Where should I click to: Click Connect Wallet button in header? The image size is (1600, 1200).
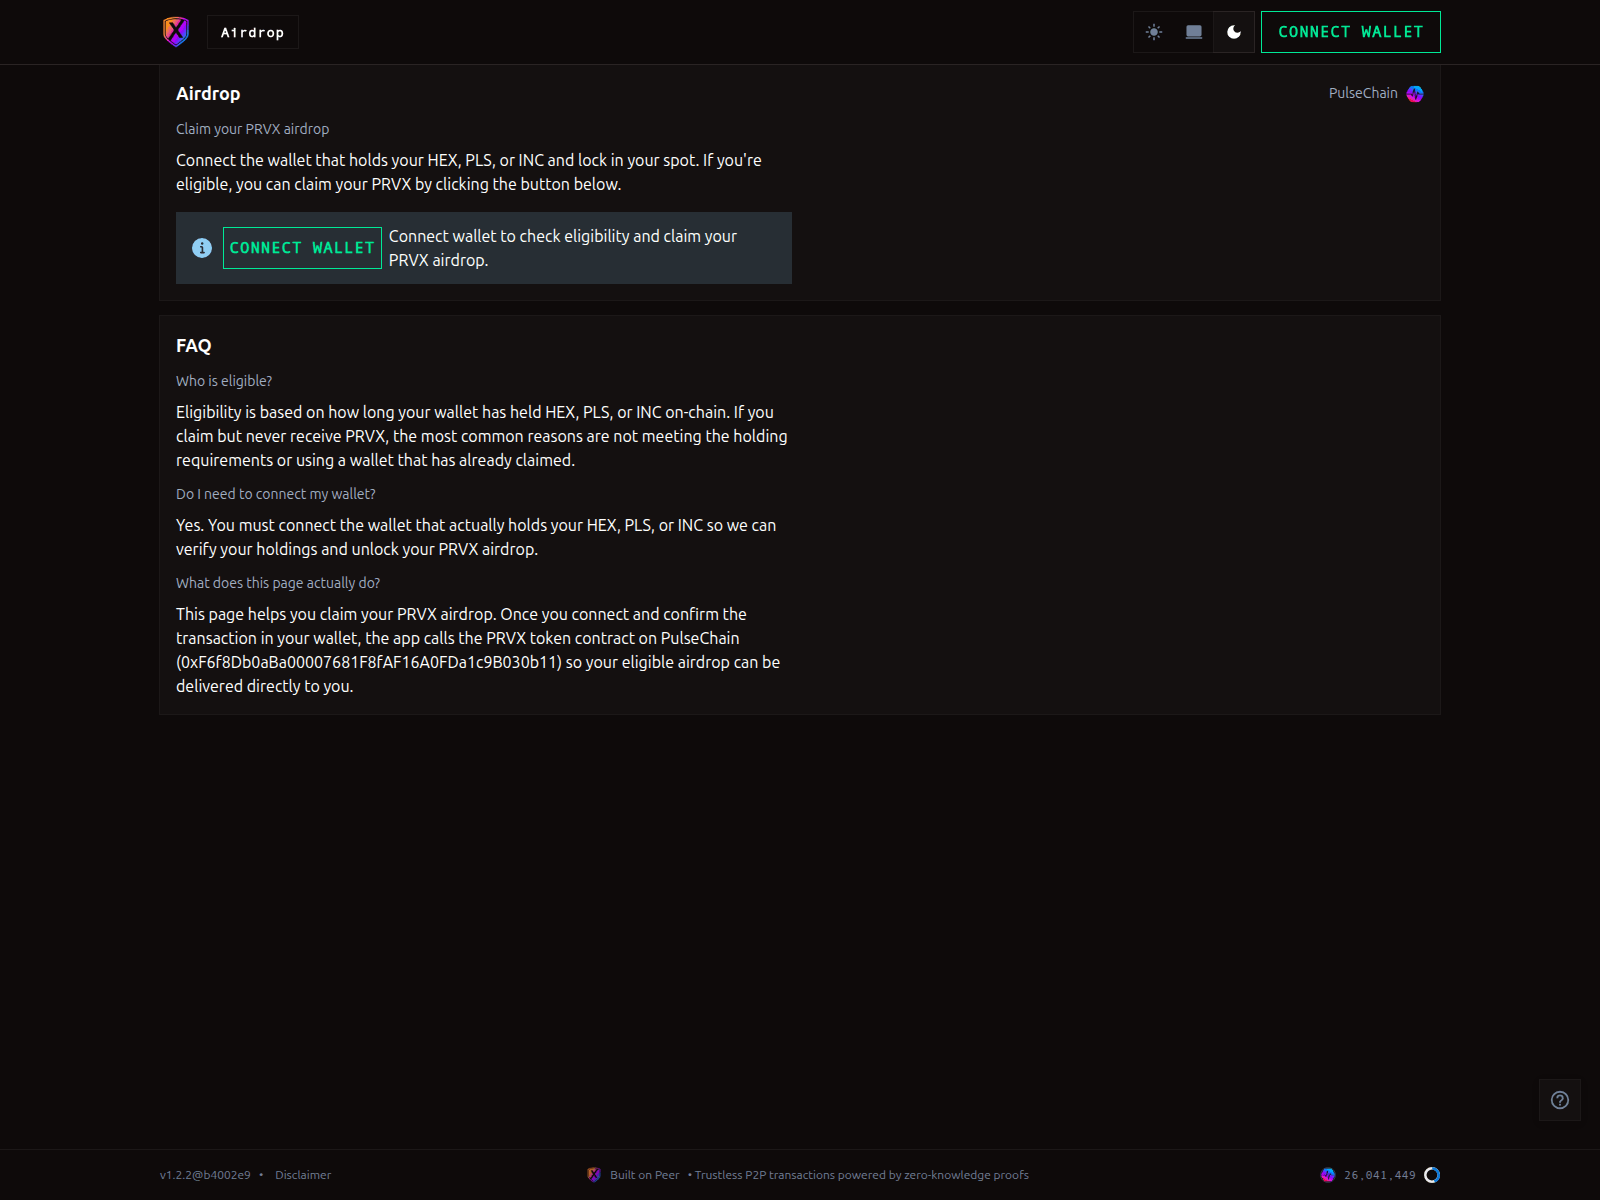1351,32
